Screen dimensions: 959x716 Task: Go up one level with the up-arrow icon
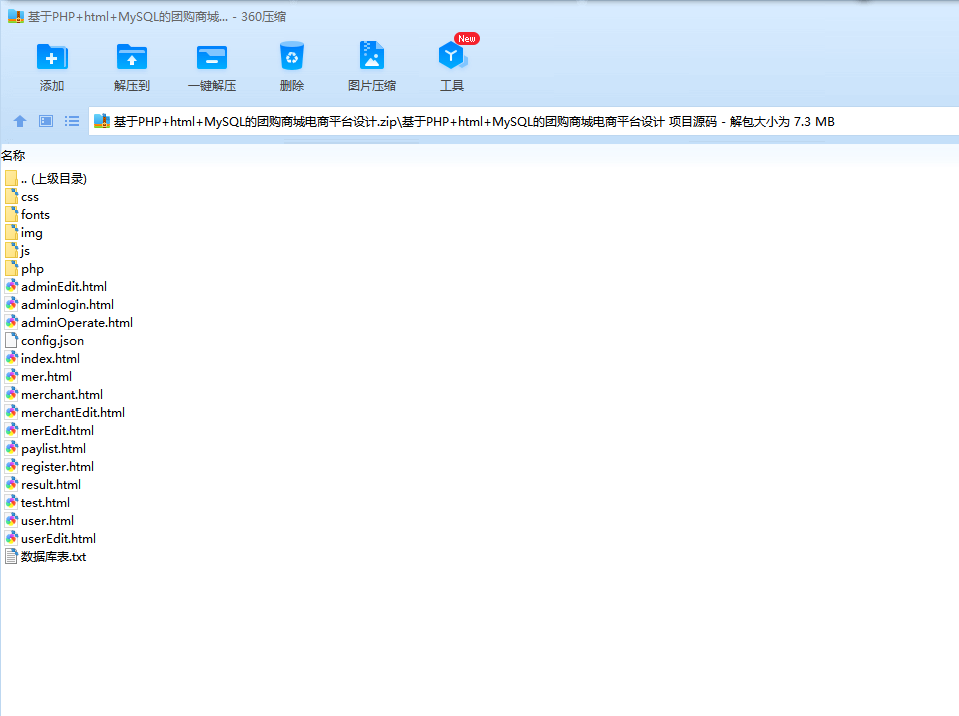(x=20, y=121)
